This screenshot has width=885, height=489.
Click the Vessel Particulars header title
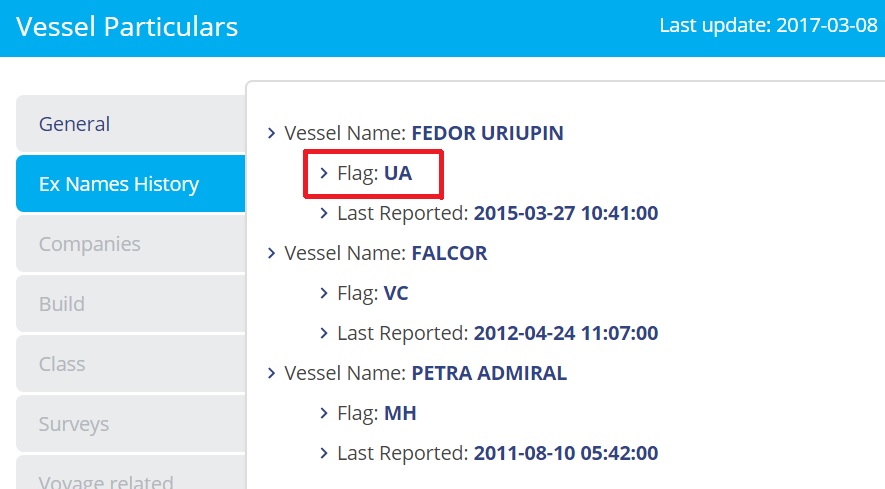point(127,27)
